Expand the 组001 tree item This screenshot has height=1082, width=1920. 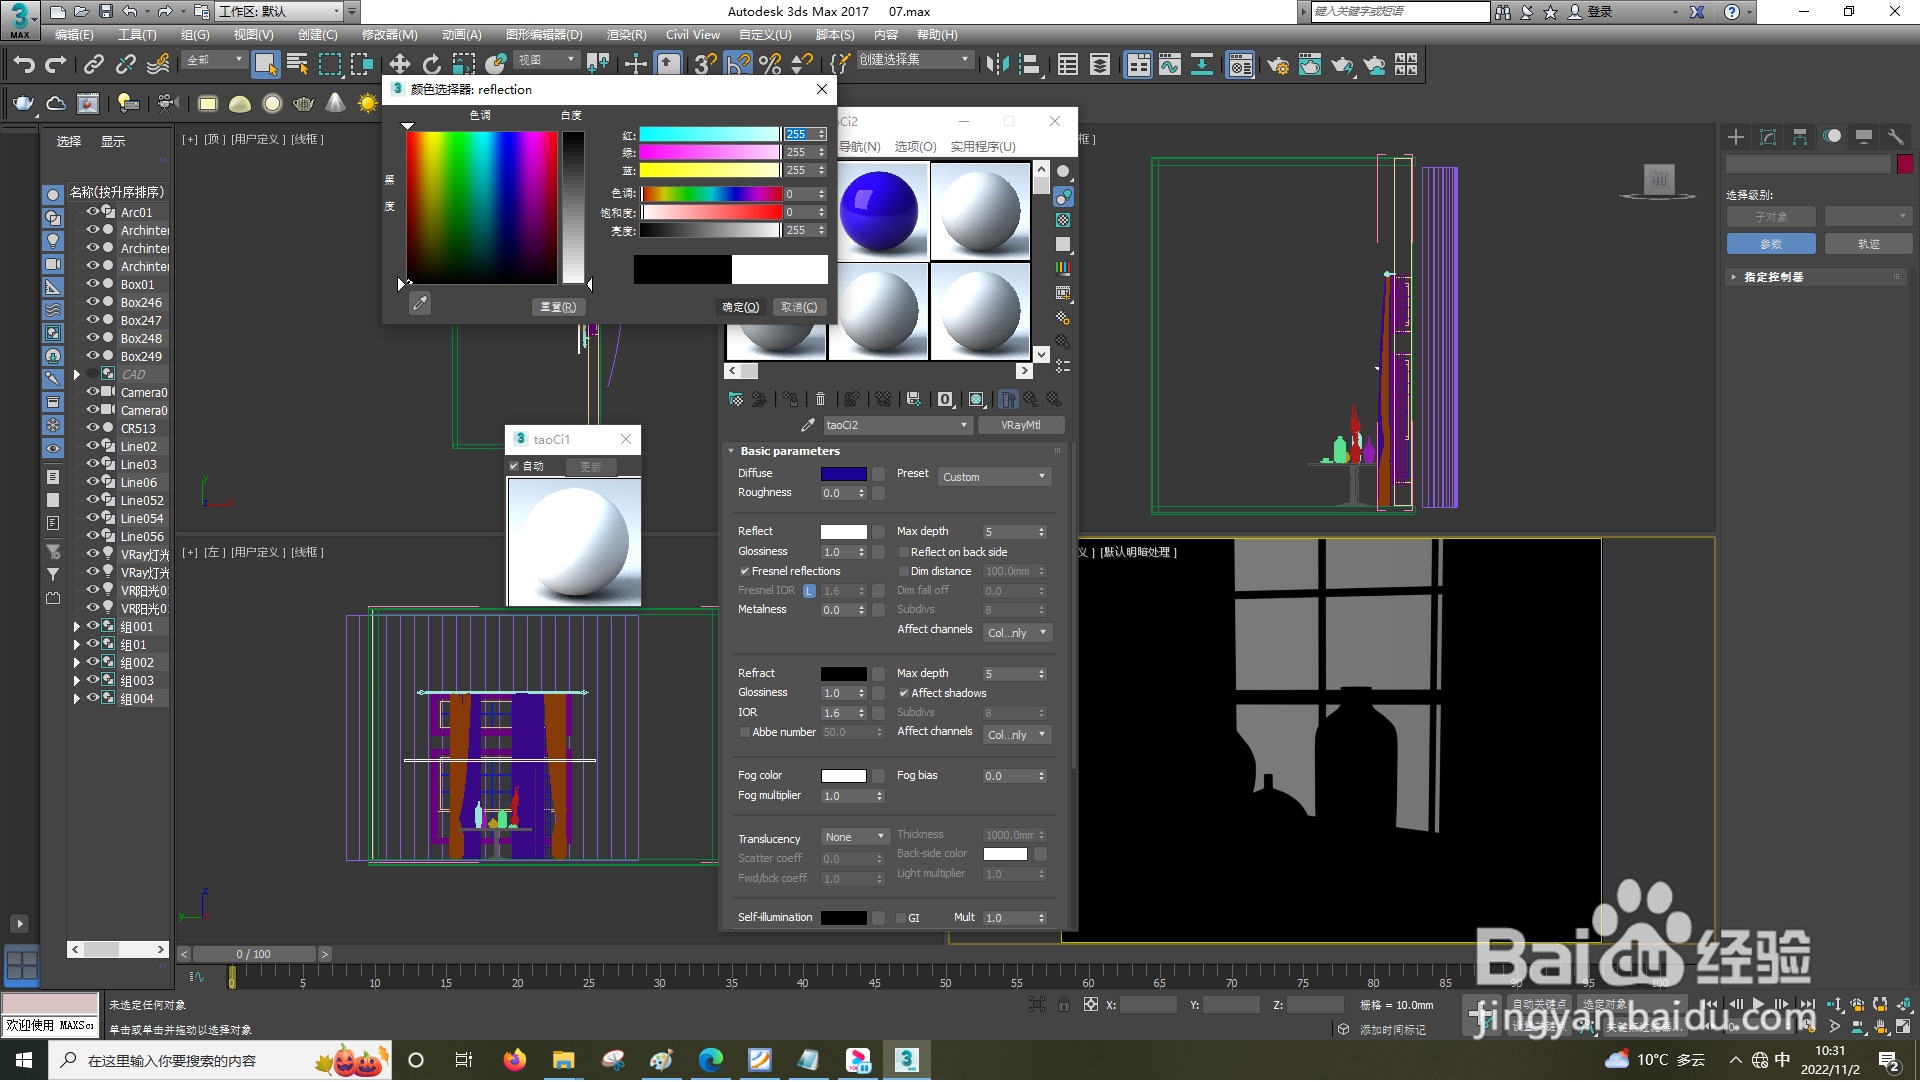pos(77,627)
